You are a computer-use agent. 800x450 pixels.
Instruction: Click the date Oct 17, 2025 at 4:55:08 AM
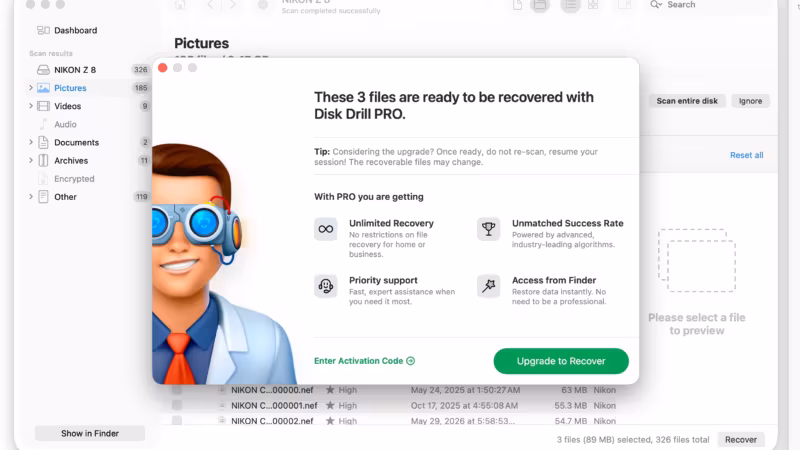pyautogui.click(x=464, y=406)
